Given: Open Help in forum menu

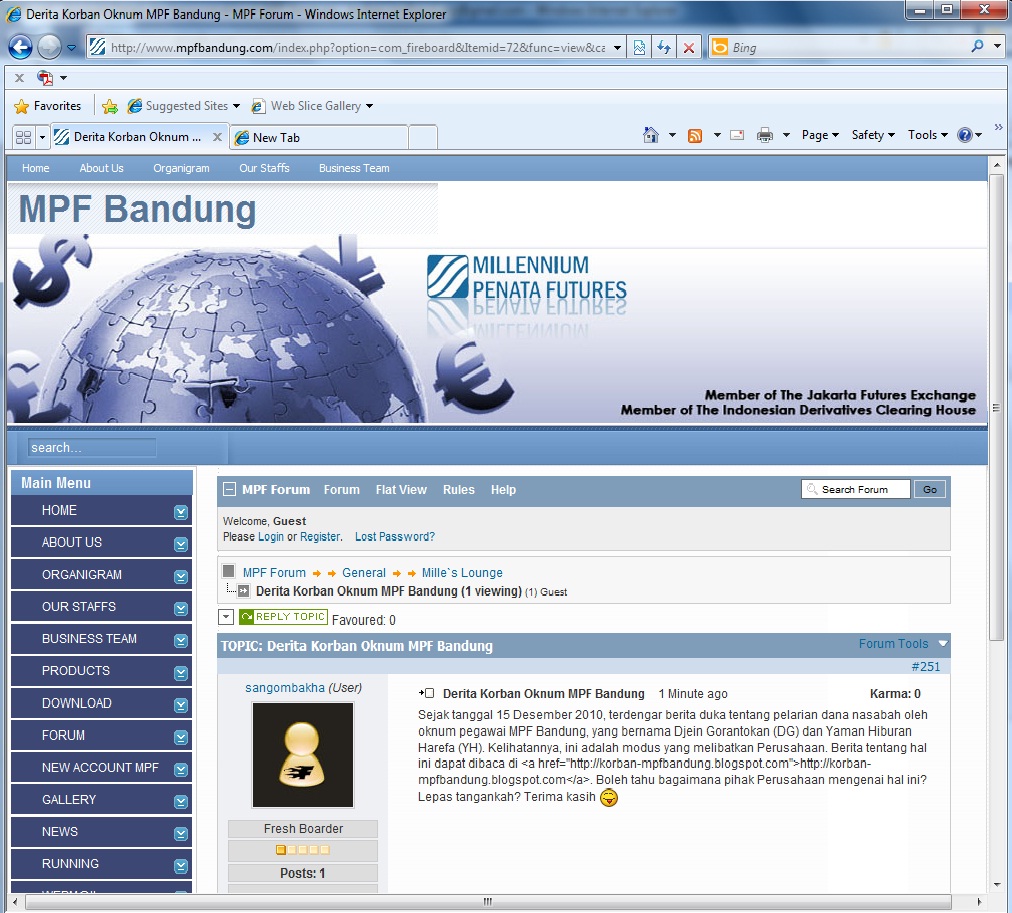Looking at the screenshot, I should [503, 490].
